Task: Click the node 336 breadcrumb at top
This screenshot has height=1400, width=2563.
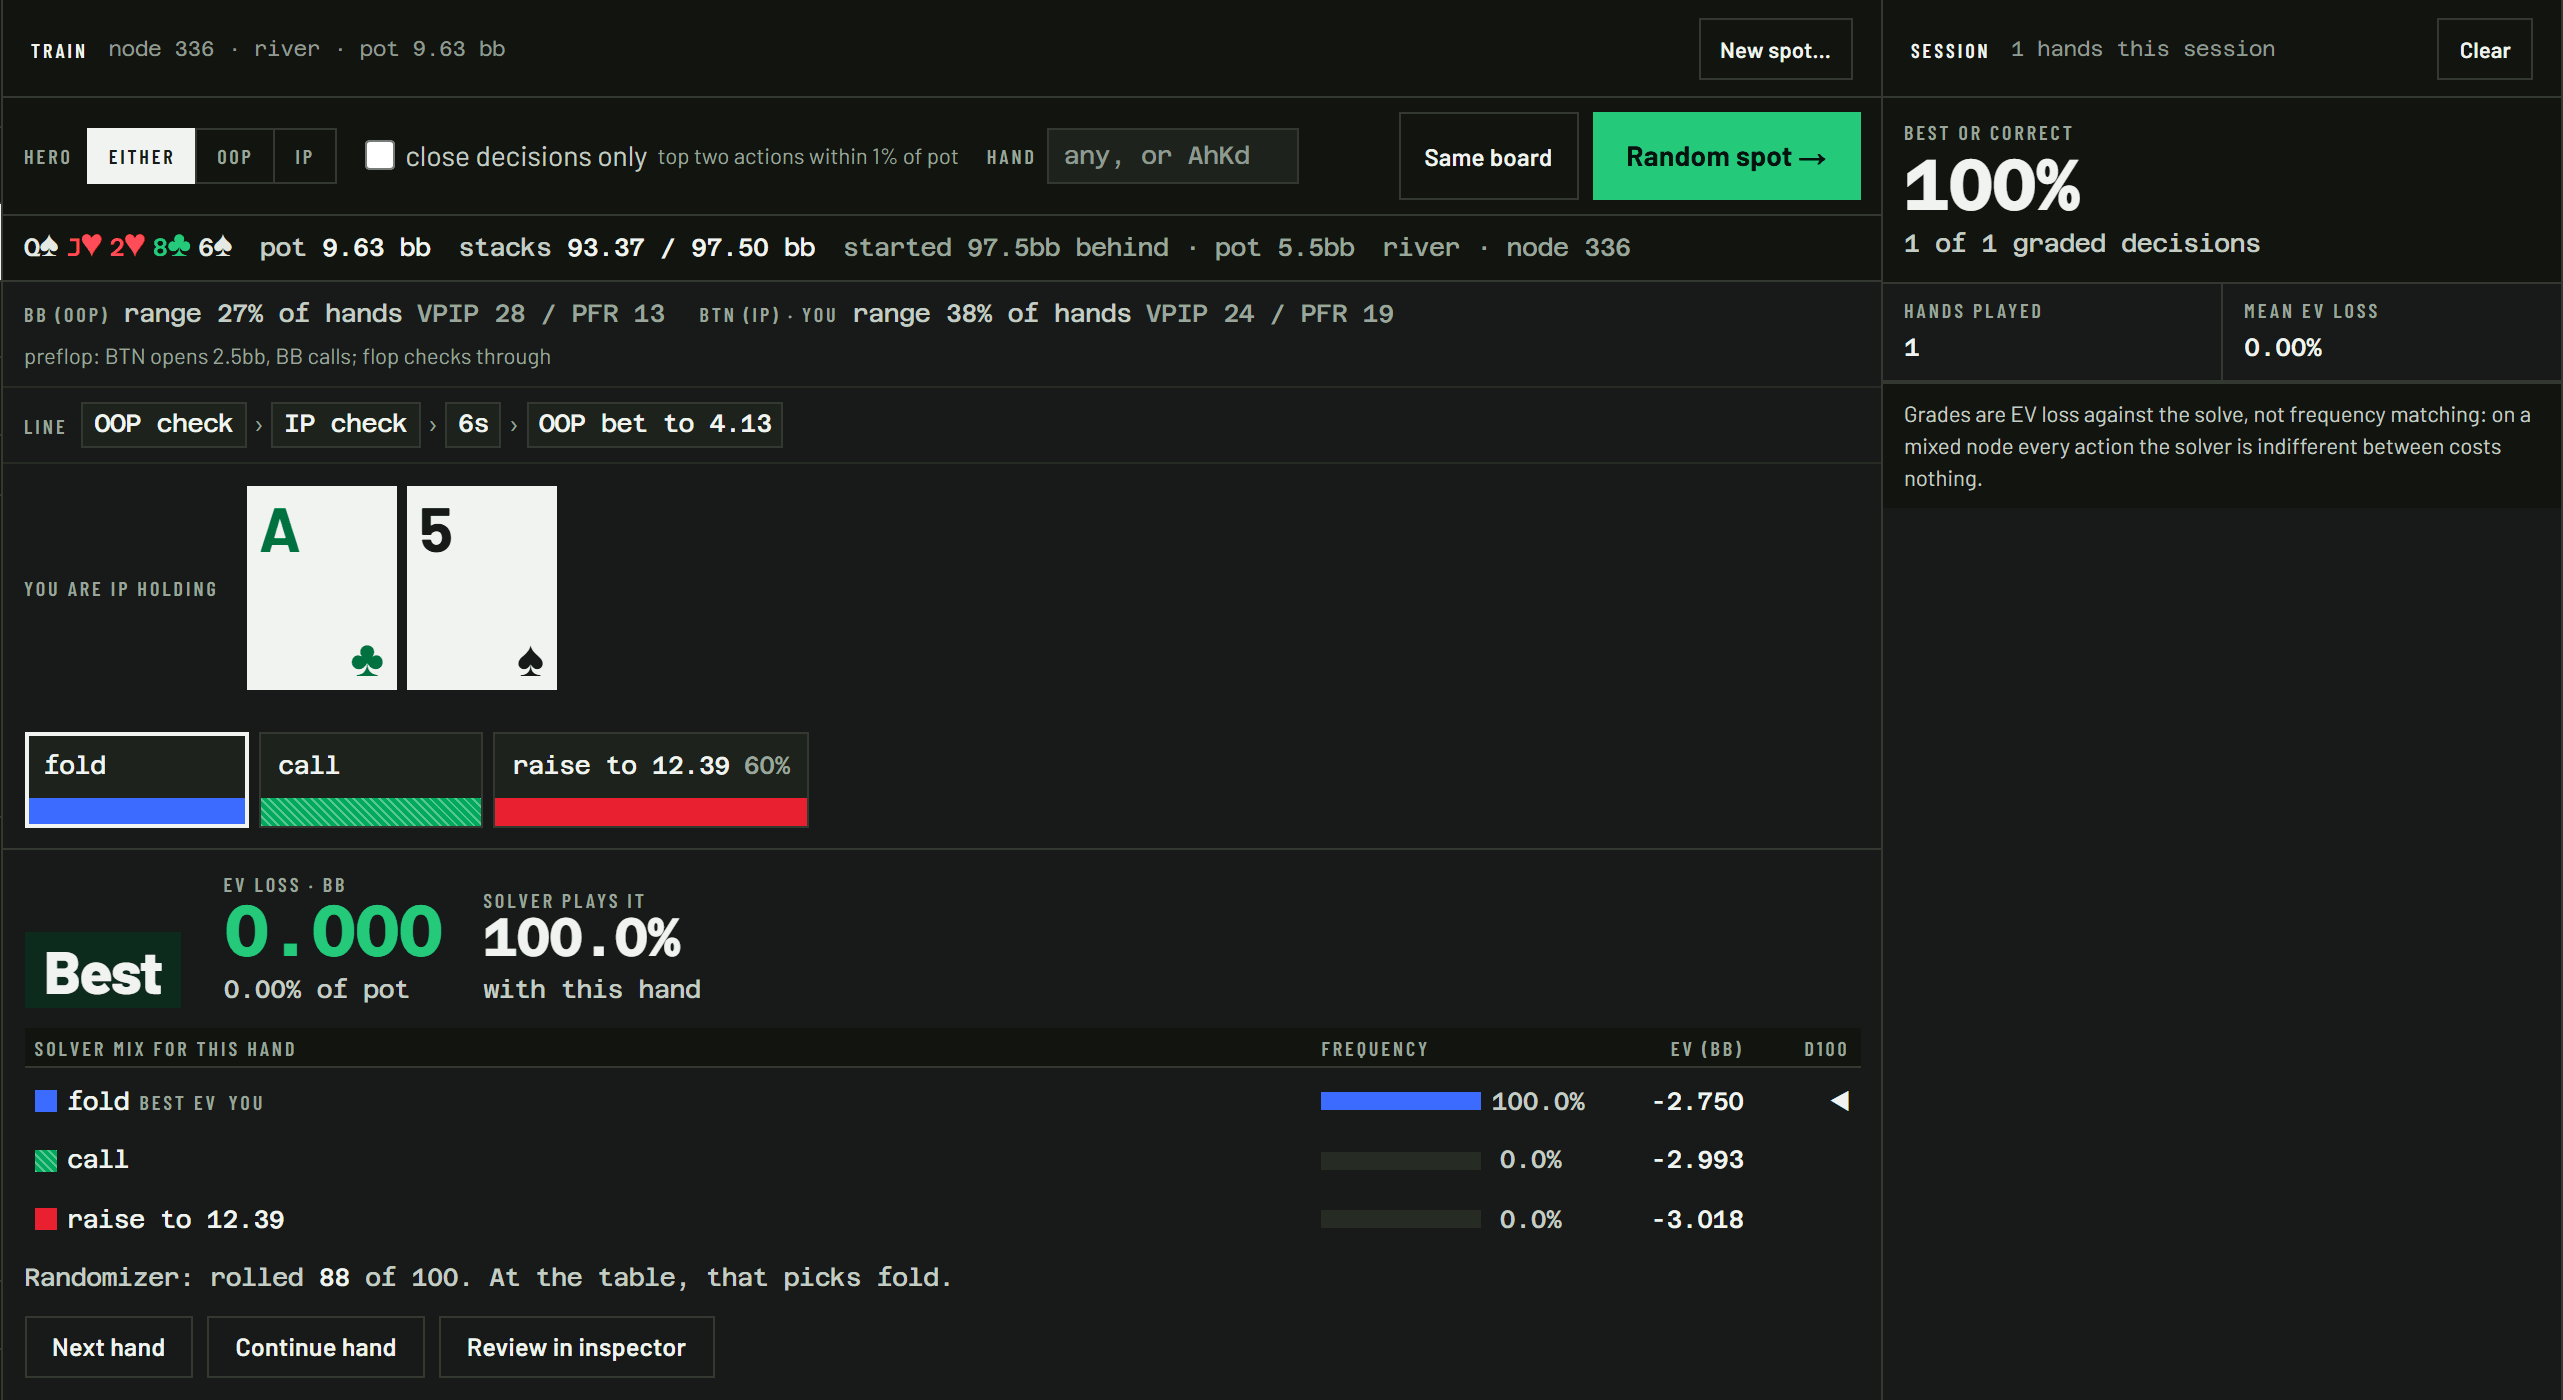Action: [x=160, y=49]
